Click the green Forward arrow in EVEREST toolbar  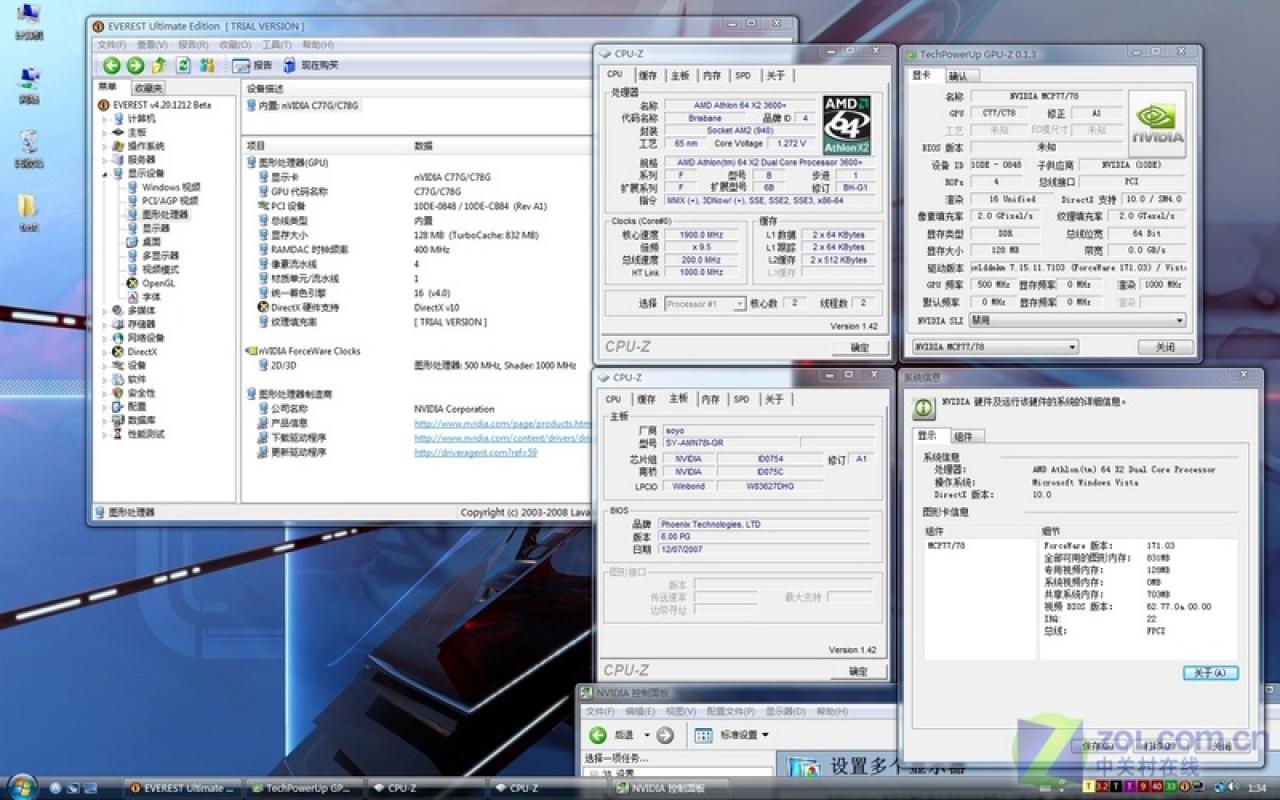[x=135, y=65]
